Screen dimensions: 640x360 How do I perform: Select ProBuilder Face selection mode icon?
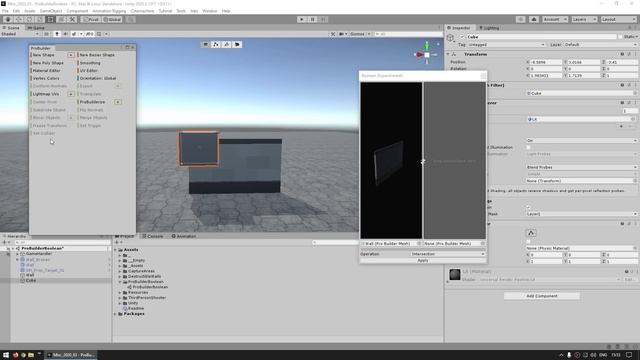tap(237, 44)
